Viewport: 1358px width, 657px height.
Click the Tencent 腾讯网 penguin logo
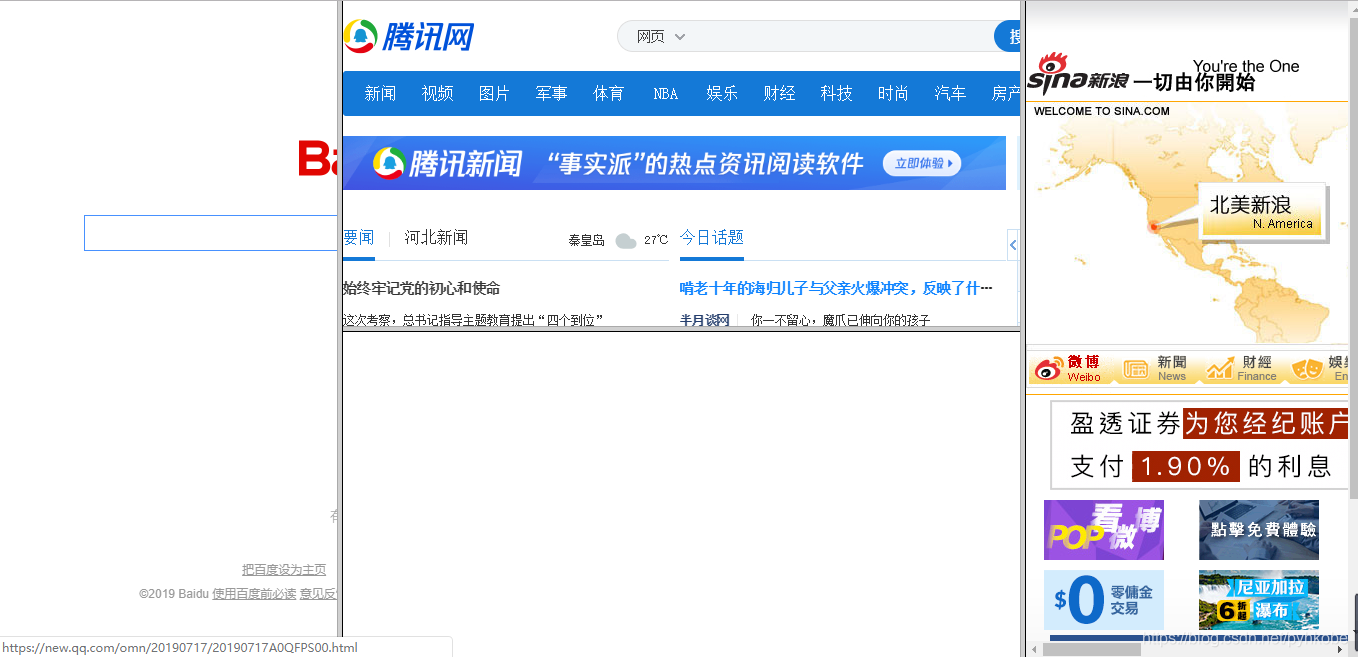click(408, 37)
